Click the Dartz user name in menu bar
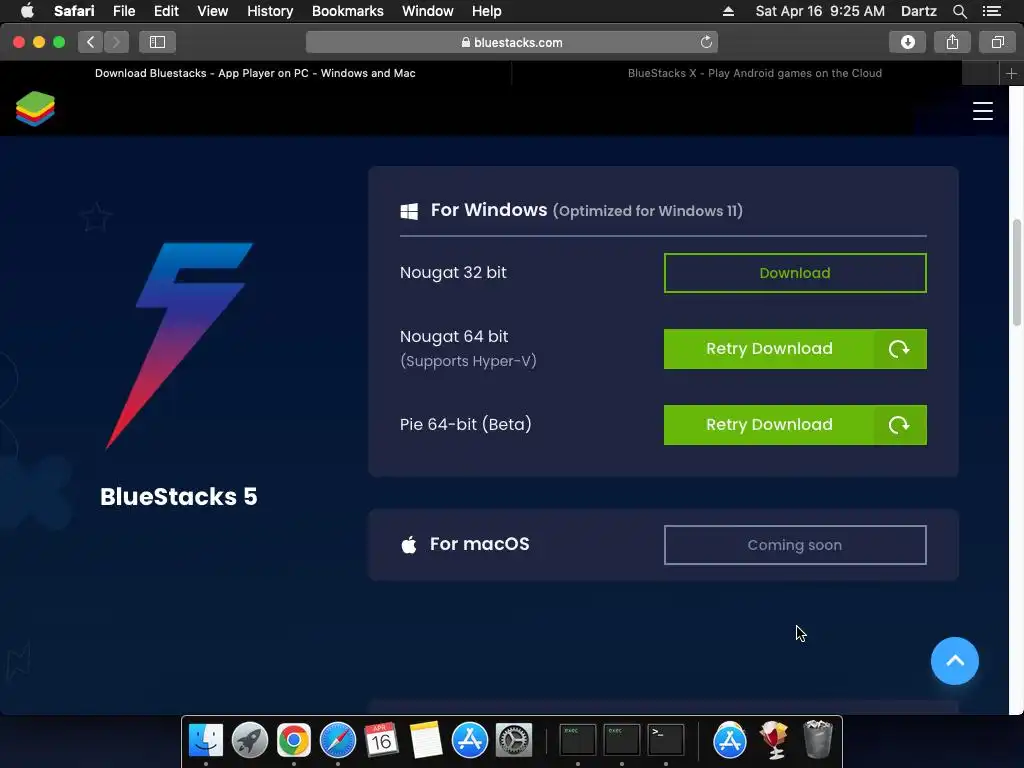Screen dimensions: 1024x768 (x=918, y=11)
